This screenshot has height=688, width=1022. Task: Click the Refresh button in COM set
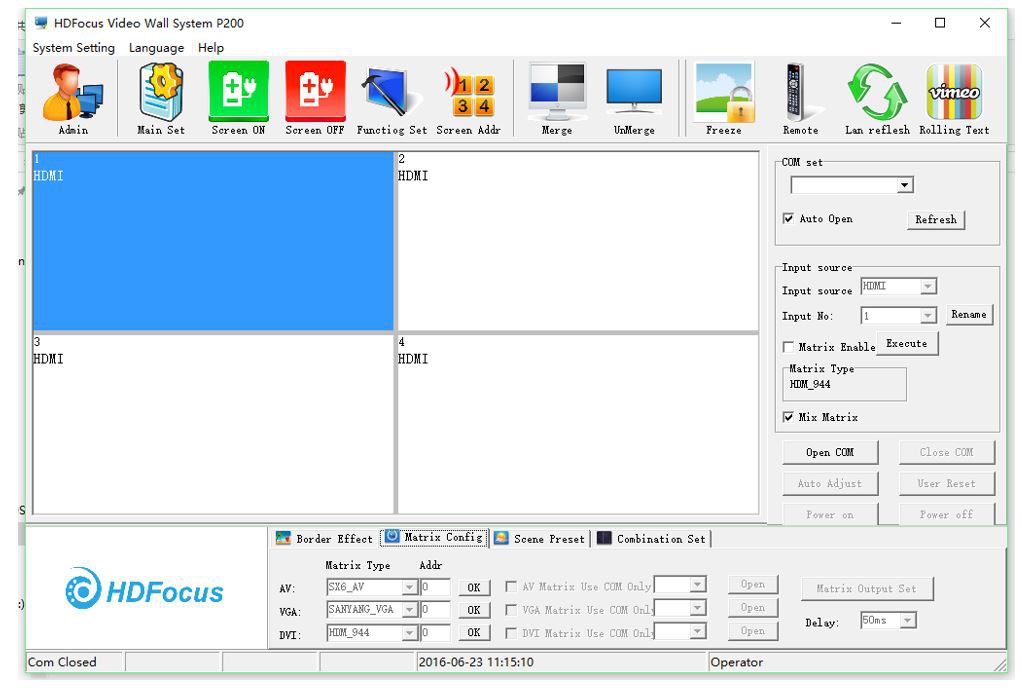click(x=935, y=219)
